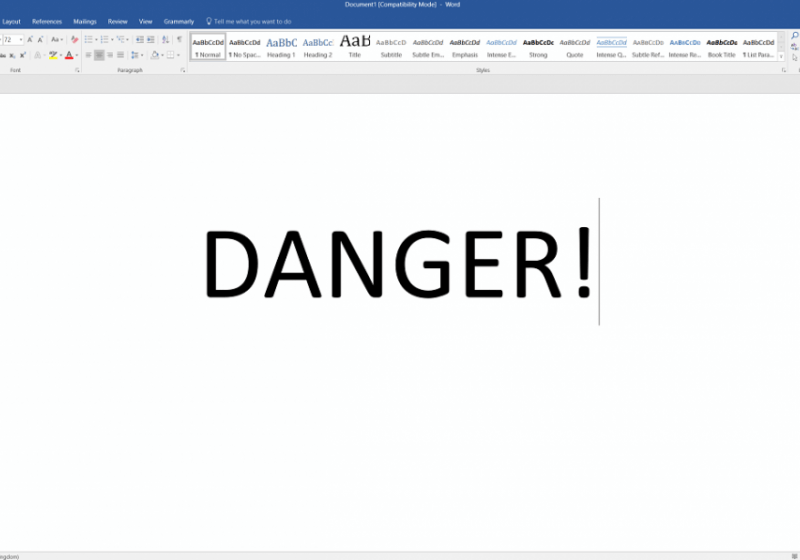Apply the Normal style
Image resolution: width=800 pixels, height=560 pixels.
click(208, 47)
